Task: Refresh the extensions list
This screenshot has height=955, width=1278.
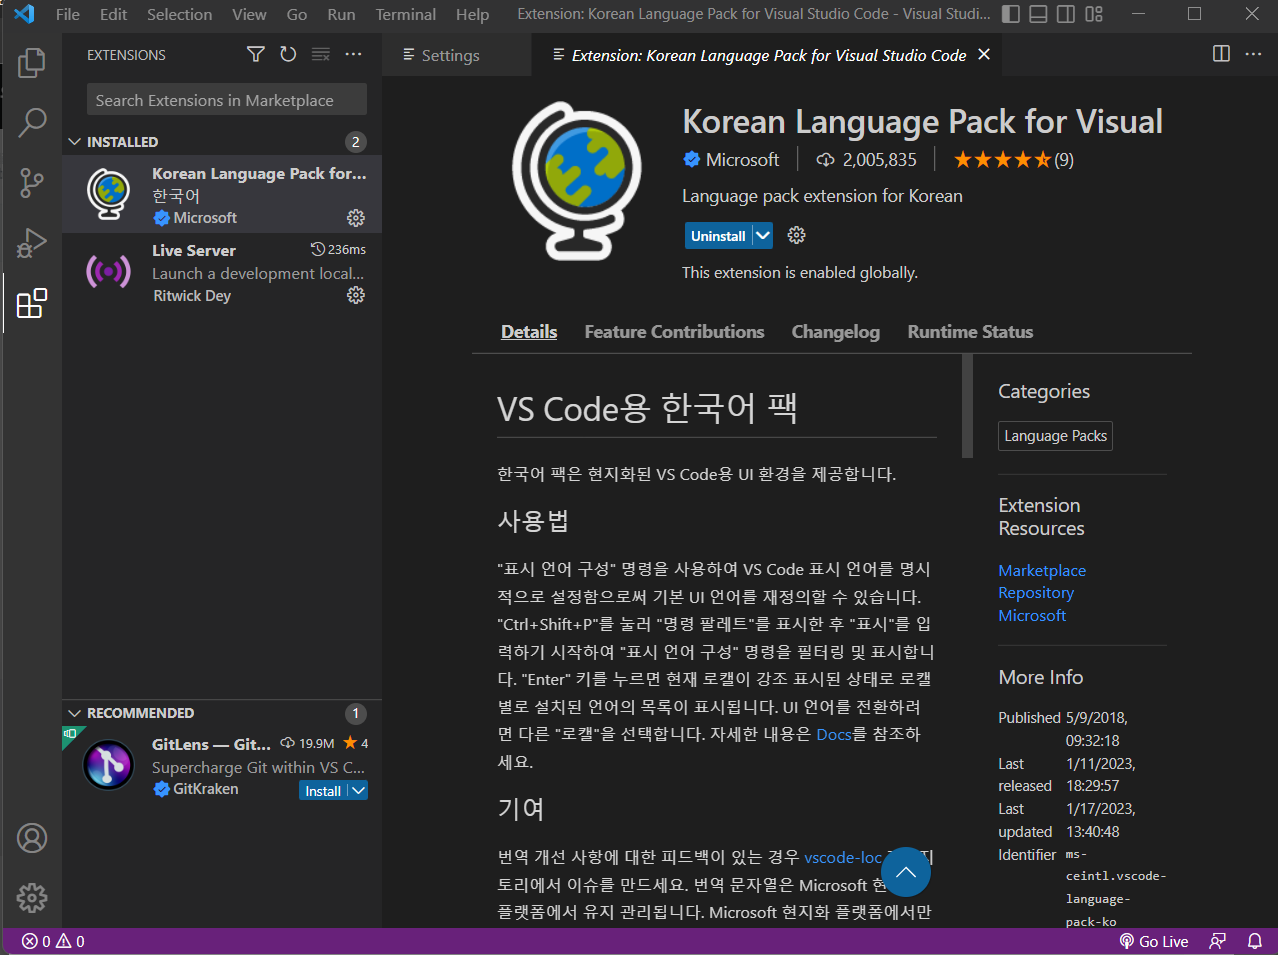Action: [x=288, y=54]
